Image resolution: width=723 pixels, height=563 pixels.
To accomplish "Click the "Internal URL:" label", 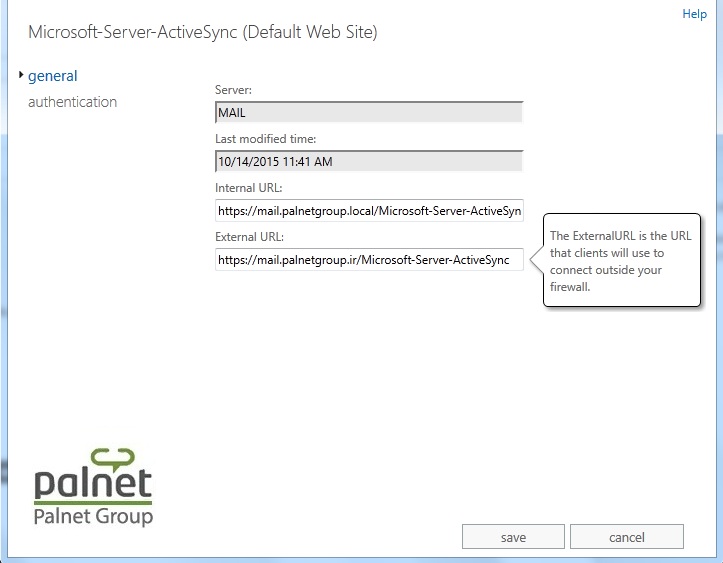I will click(x=249, y=188).
